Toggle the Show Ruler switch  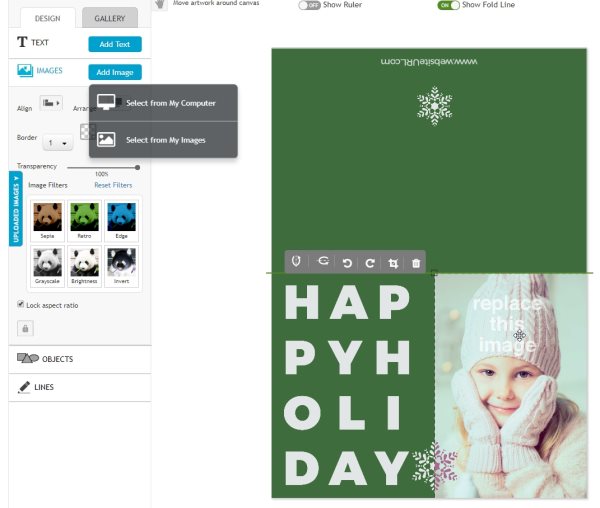tap(309, 5)
